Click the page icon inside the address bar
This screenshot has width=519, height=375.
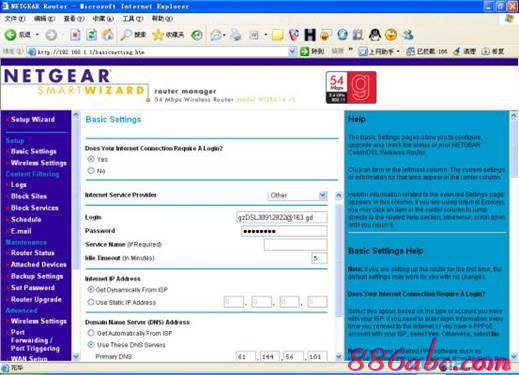[x=32, y=52]
